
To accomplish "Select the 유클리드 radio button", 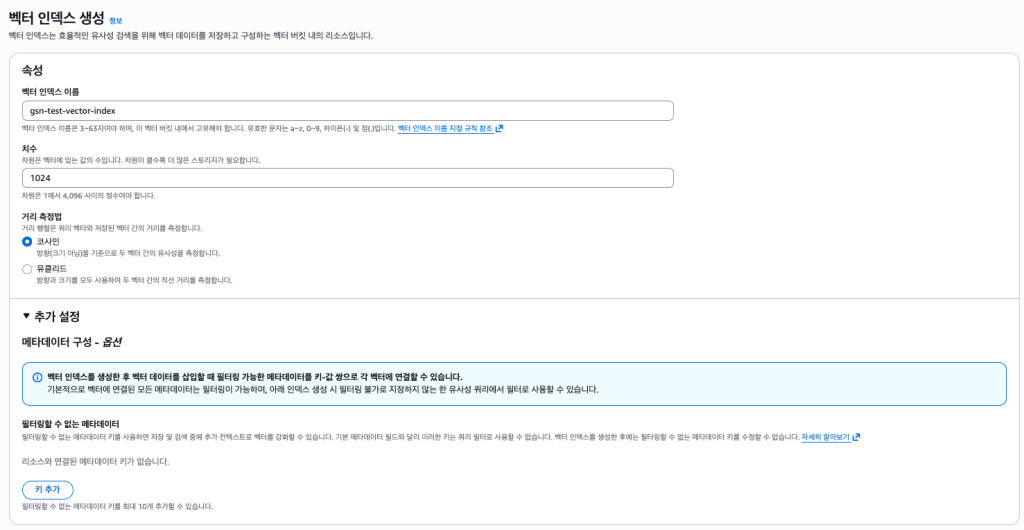I will pyautogui.click(x=27, y=269).
